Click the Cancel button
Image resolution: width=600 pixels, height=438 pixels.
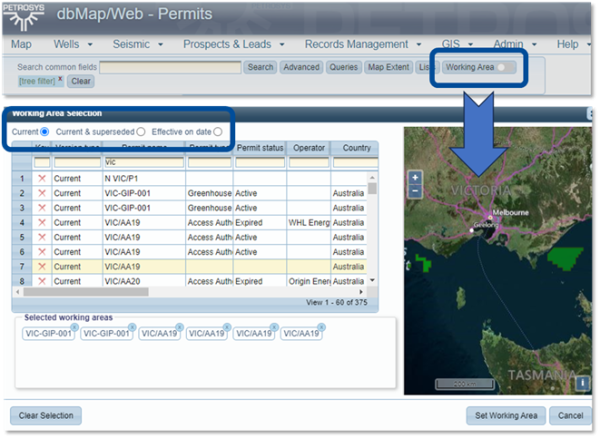570,415
